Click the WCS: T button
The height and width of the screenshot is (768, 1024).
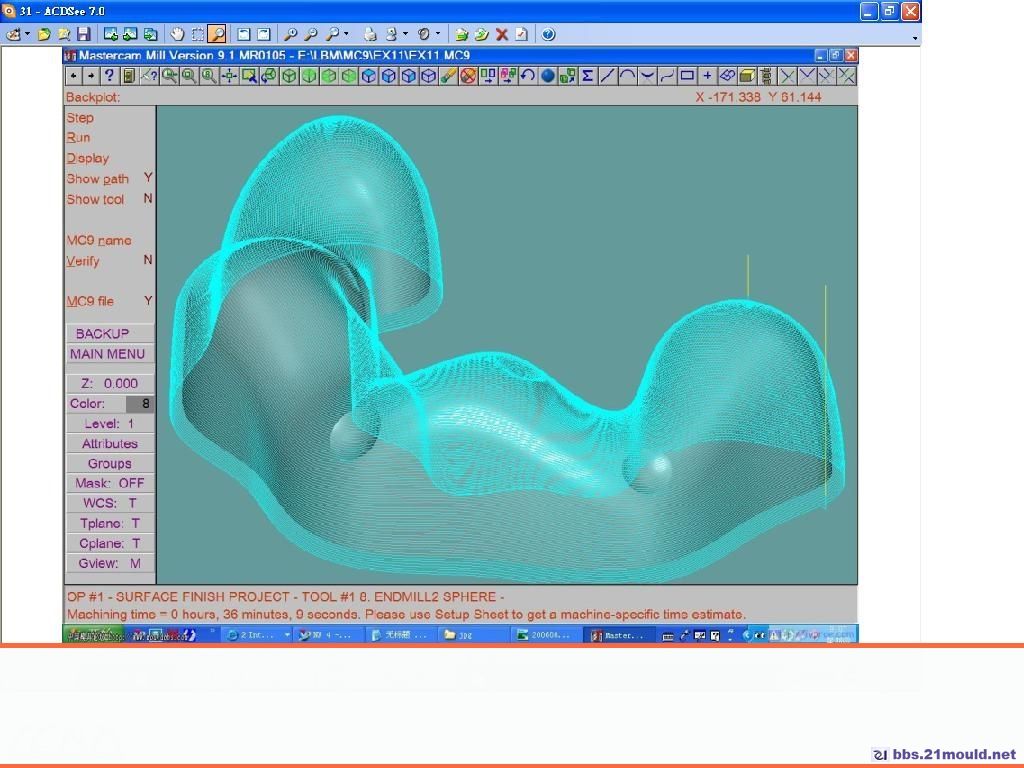(110, 503)
